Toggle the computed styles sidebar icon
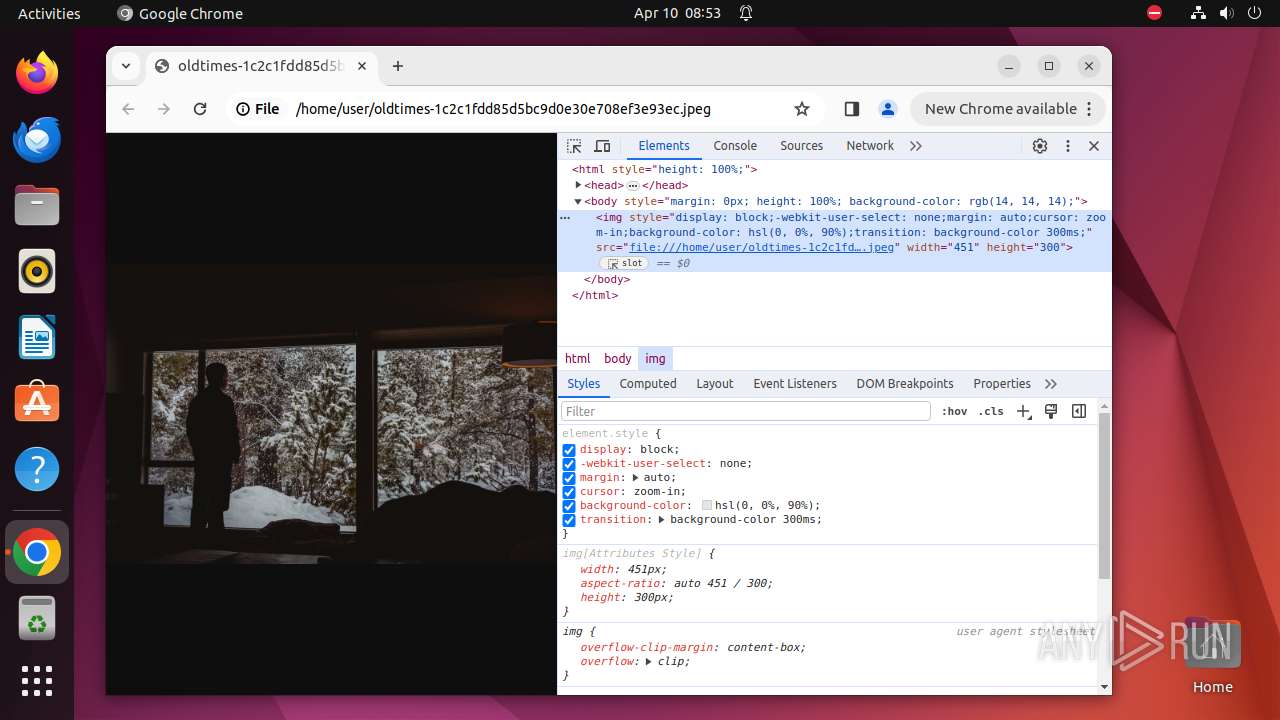1280x720 pixels. tap(1079, 411)
